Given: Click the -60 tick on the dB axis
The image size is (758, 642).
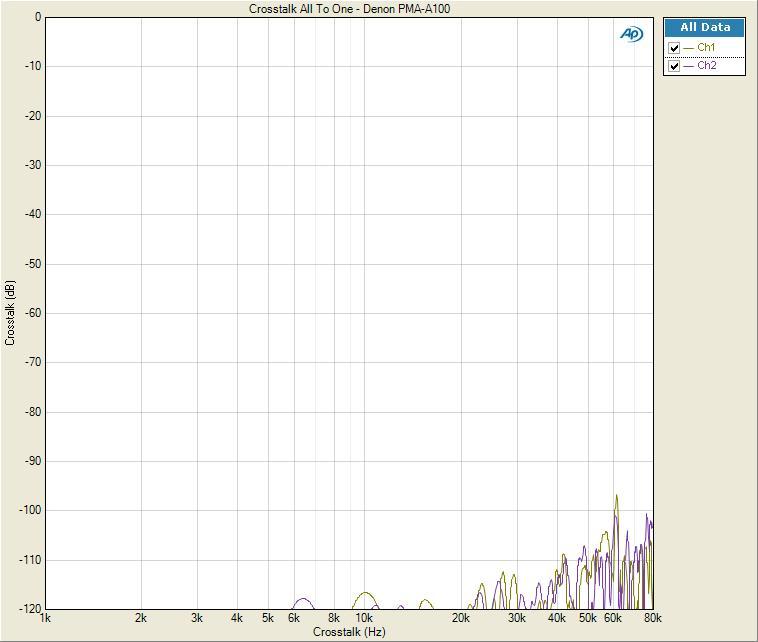Looking at the screenshot, I should click(33, 313).
